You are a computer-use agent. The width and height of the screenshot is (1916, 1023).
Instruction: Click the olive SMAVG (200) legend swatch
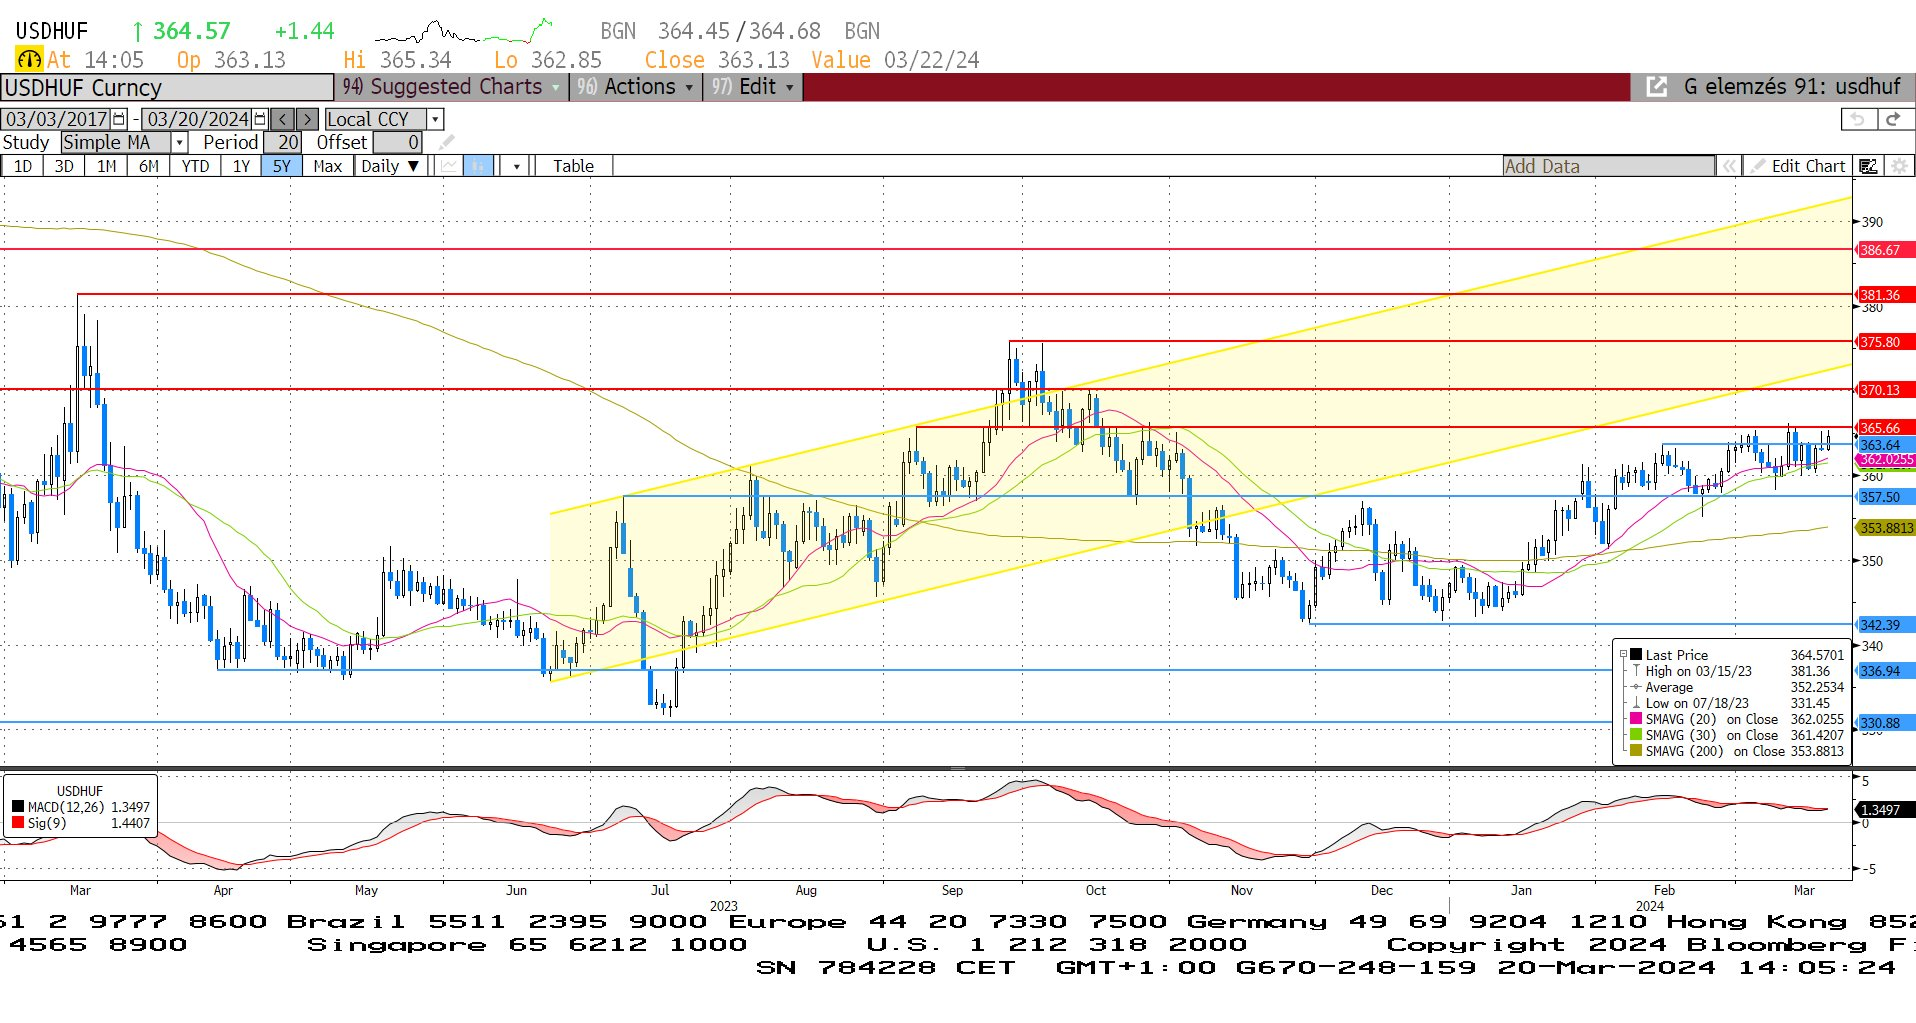1636,751
